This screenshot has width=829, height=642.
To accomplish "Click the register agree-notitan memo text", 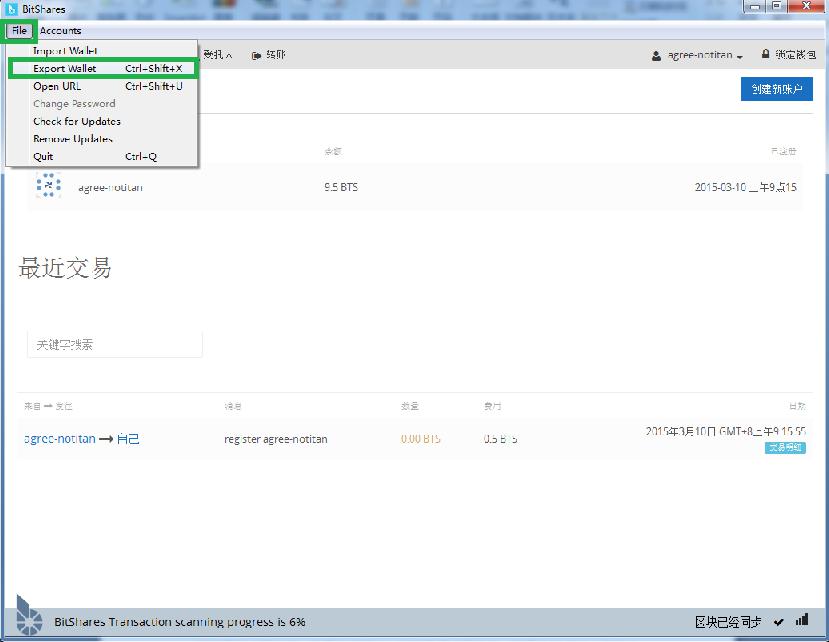I will [x=275, y=439].
